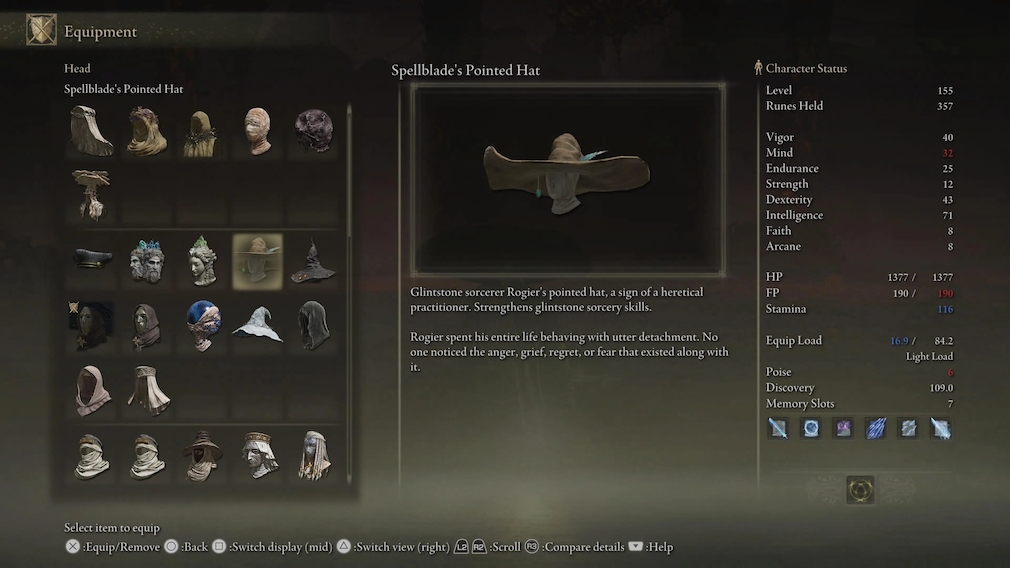1010x568 pixels.
Task: Select the highlighted Spellblade's Pointed Hat icon
Action: click(x=257, y=261)
